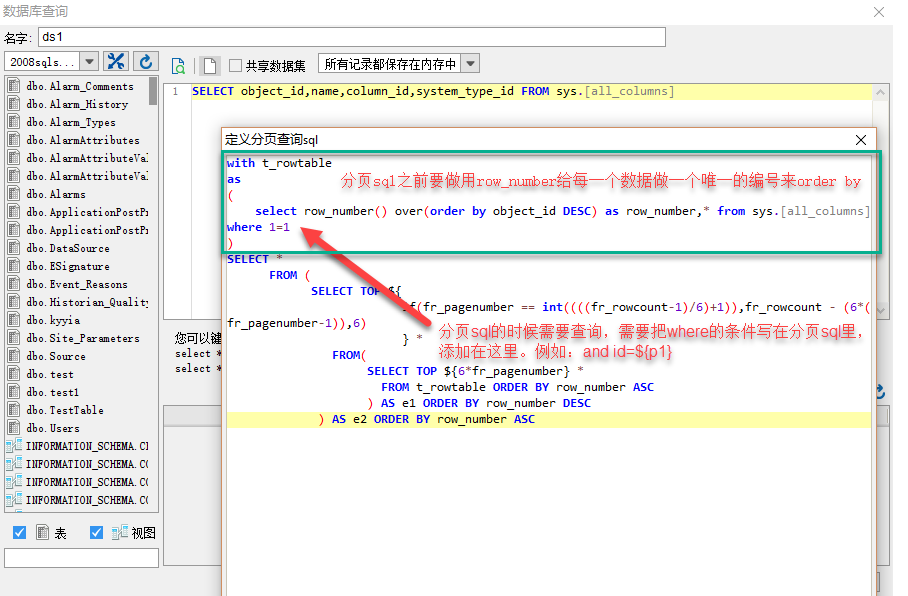Select dbo.Alarm_Comments table
Screen dimensions: 908x596
79,86
